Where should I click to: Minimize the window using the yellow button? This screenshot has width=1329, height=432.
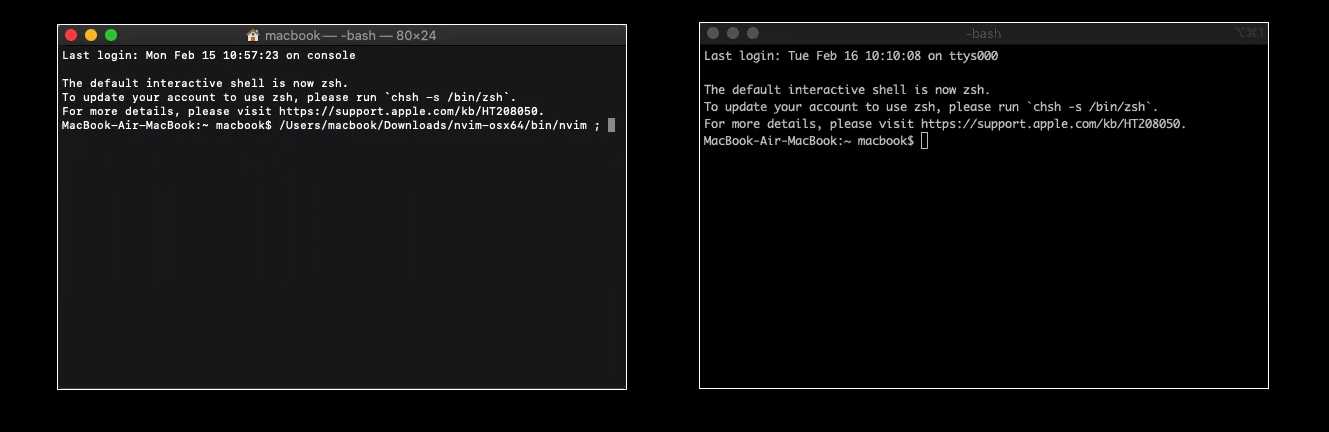(x=91, y=35)
